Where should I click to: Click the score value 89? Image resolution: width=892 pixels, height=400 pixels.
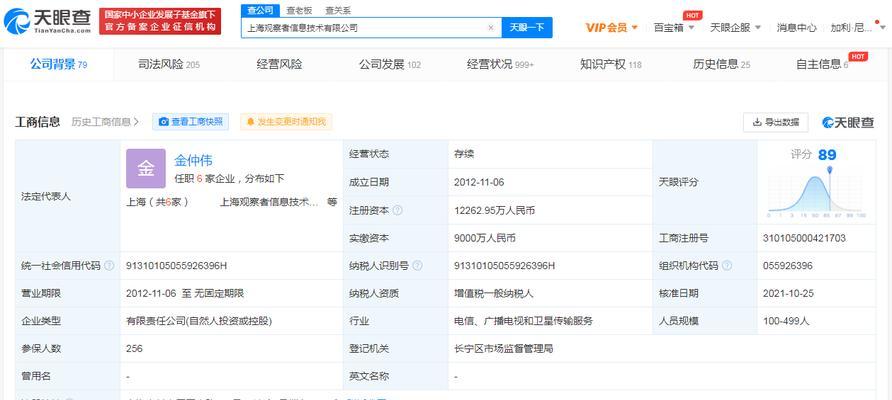827,155
